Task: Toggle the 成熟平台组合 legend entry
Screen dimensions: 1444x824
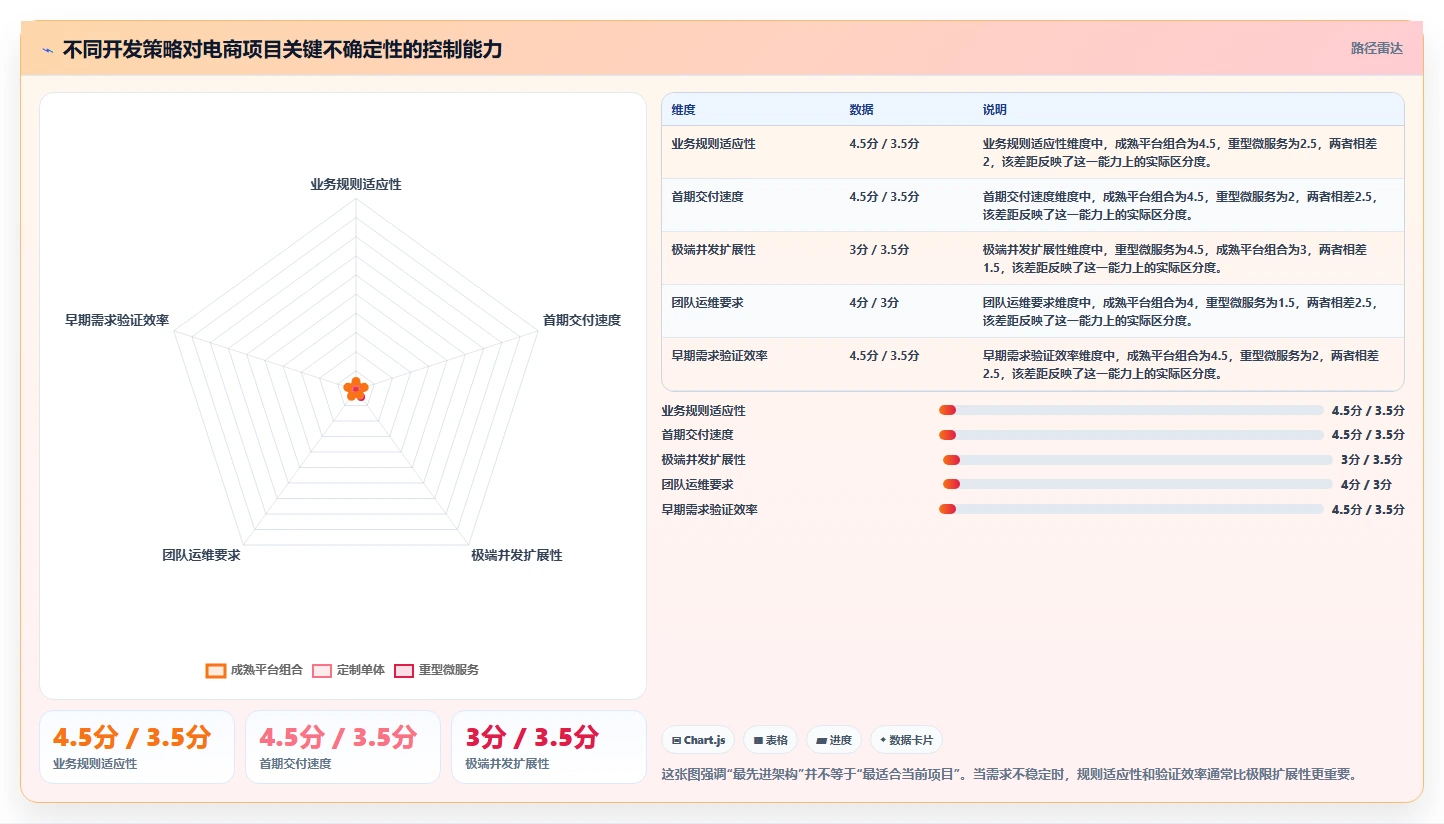Action: coord(254,670)
